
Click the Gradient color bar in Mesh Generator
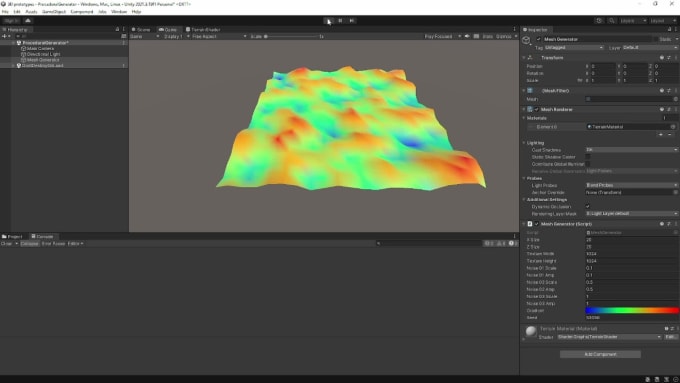[x=632, y=311]
